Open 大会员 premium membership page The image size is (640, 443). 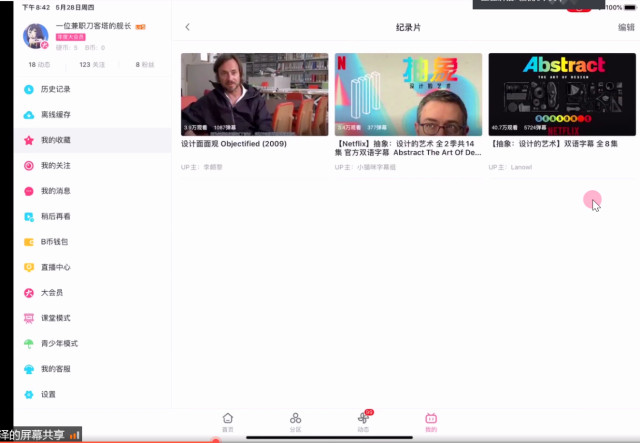click(51, 293)
